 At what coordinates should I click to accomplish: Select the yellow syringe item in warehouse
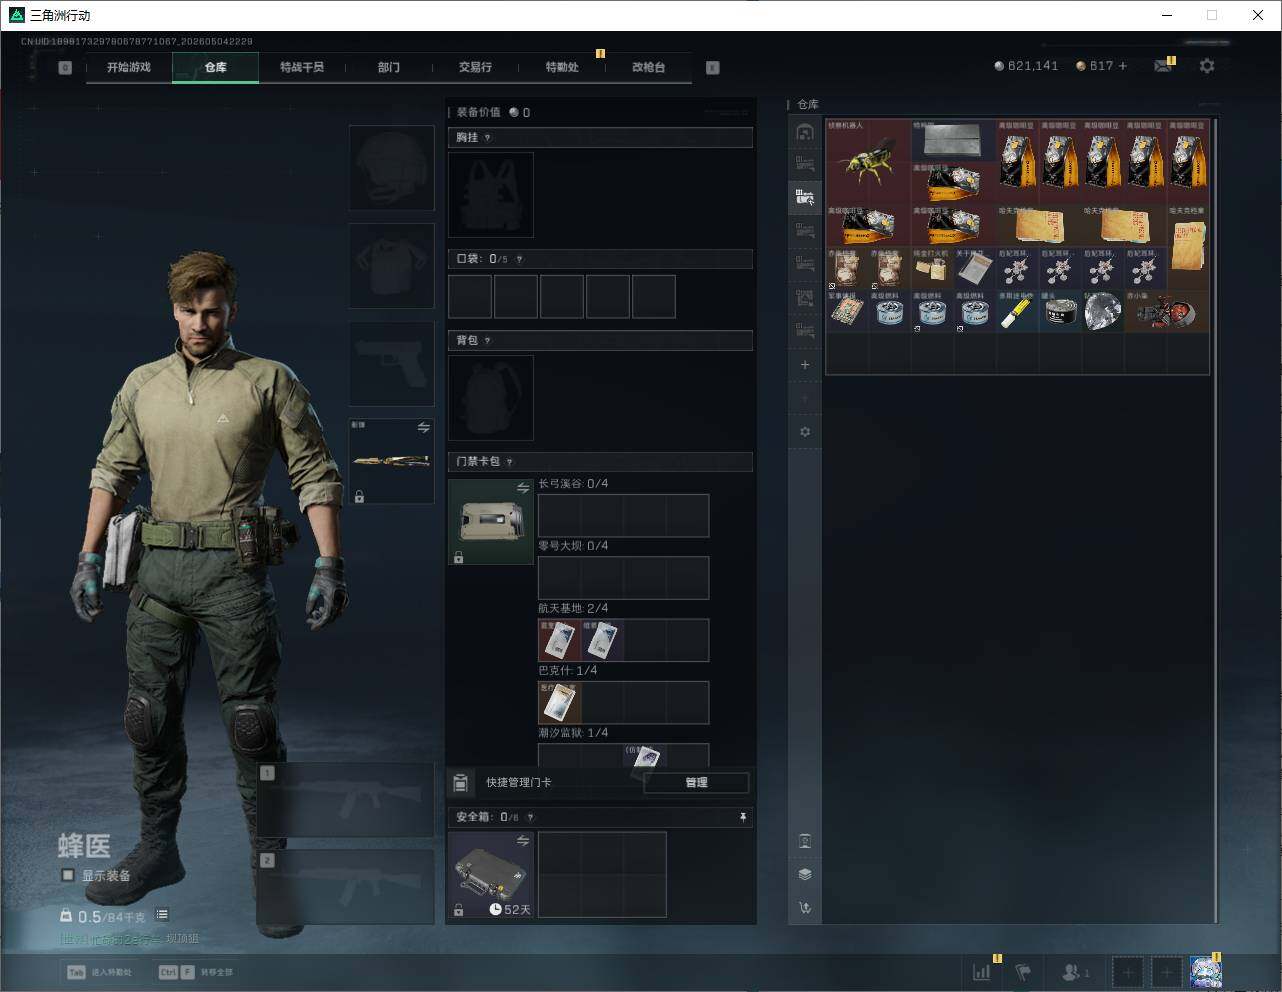point(1017,312)
